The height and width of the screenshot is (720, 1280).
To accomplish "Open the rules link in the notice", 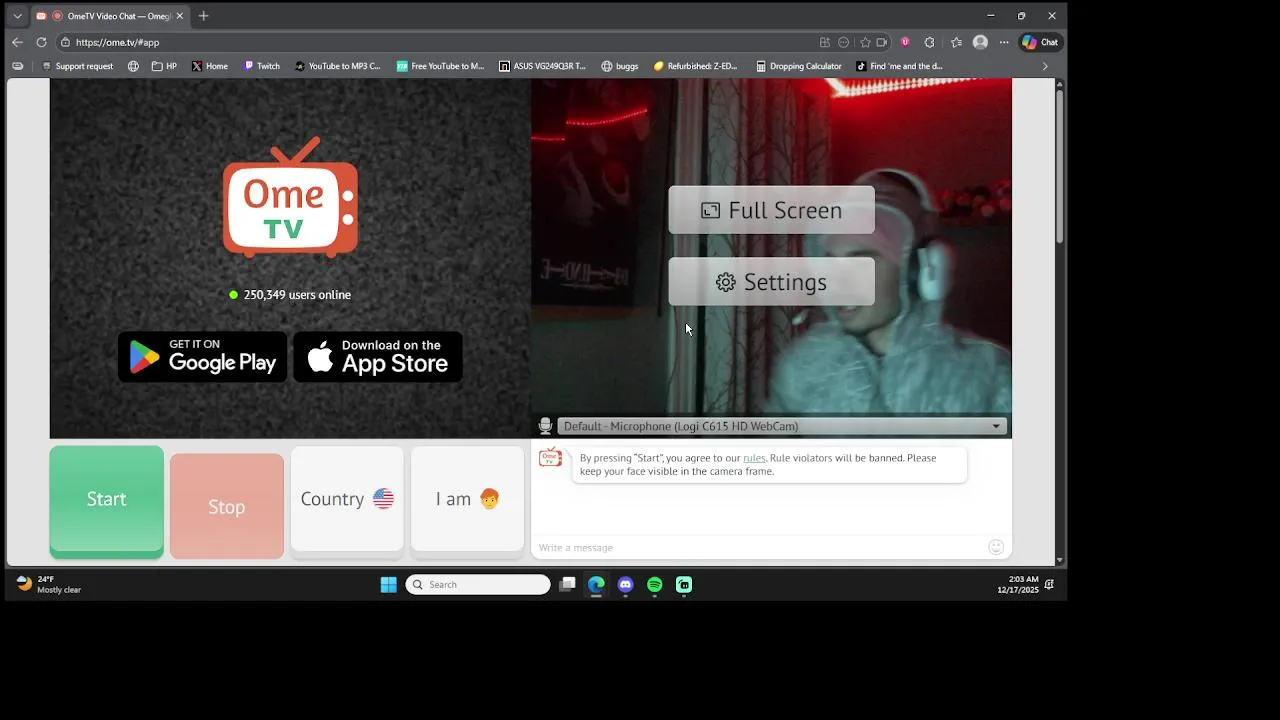I will coord(754,458).
